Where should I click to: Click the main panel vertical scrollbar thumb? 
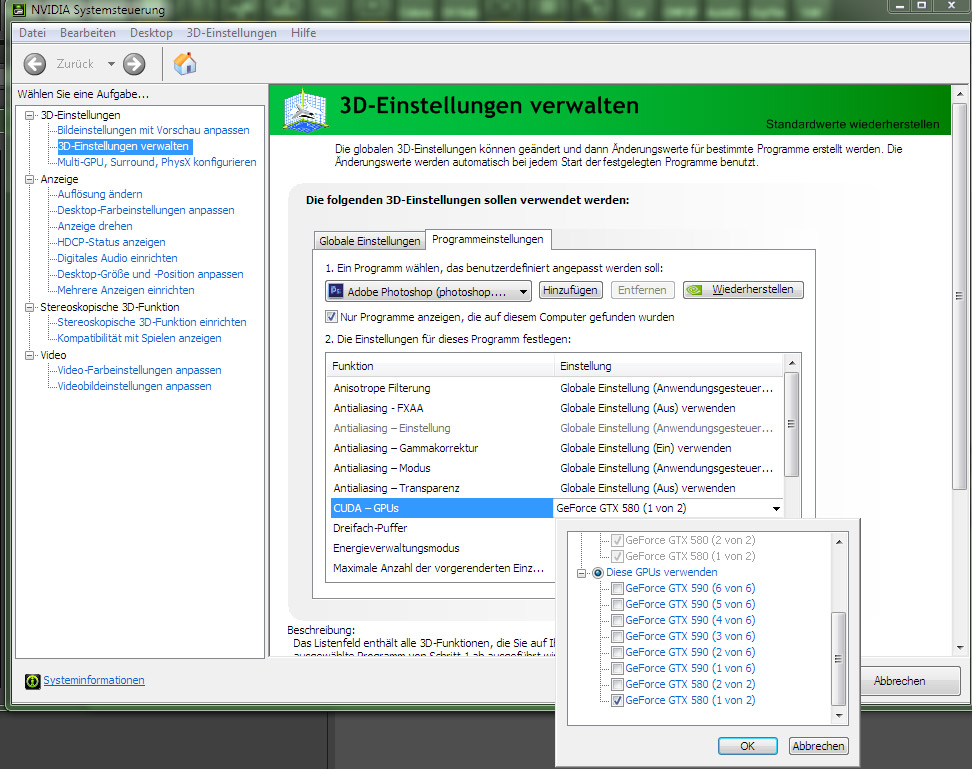pyautogui.click(x=960, y=297)
